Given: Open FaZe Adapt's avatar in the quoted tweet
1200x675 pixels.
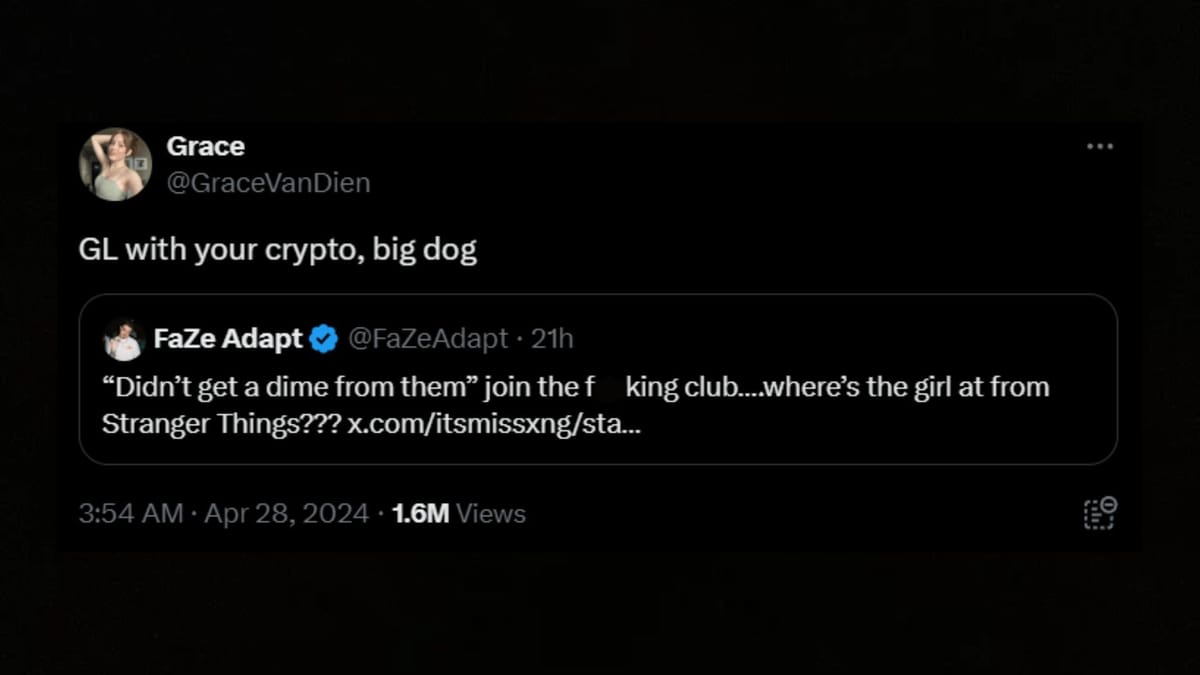Looking at the screenshot, I should point(121,338).
